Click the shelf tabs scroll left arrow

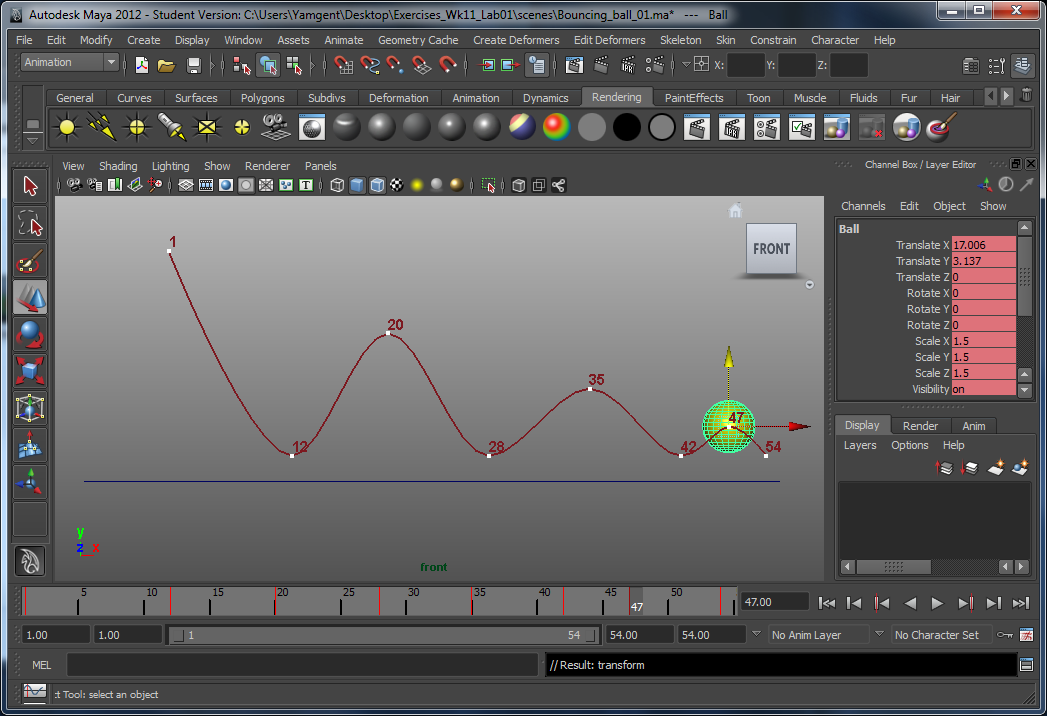(x=991, y=96)
